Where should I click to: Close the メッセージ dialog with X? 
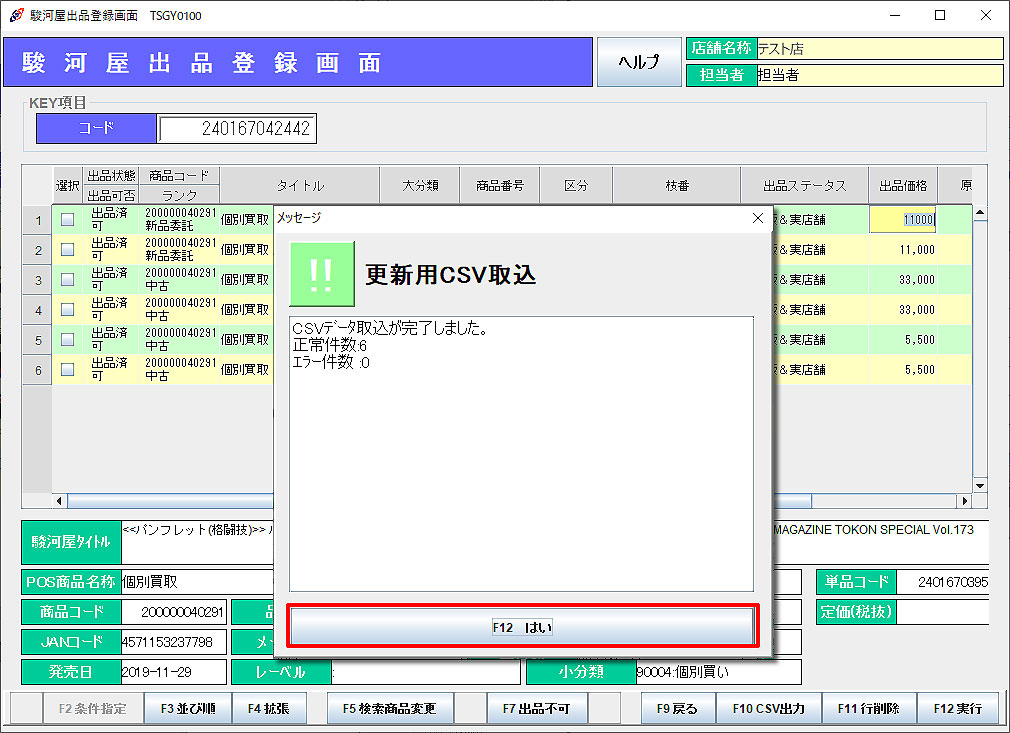(757, 217)
